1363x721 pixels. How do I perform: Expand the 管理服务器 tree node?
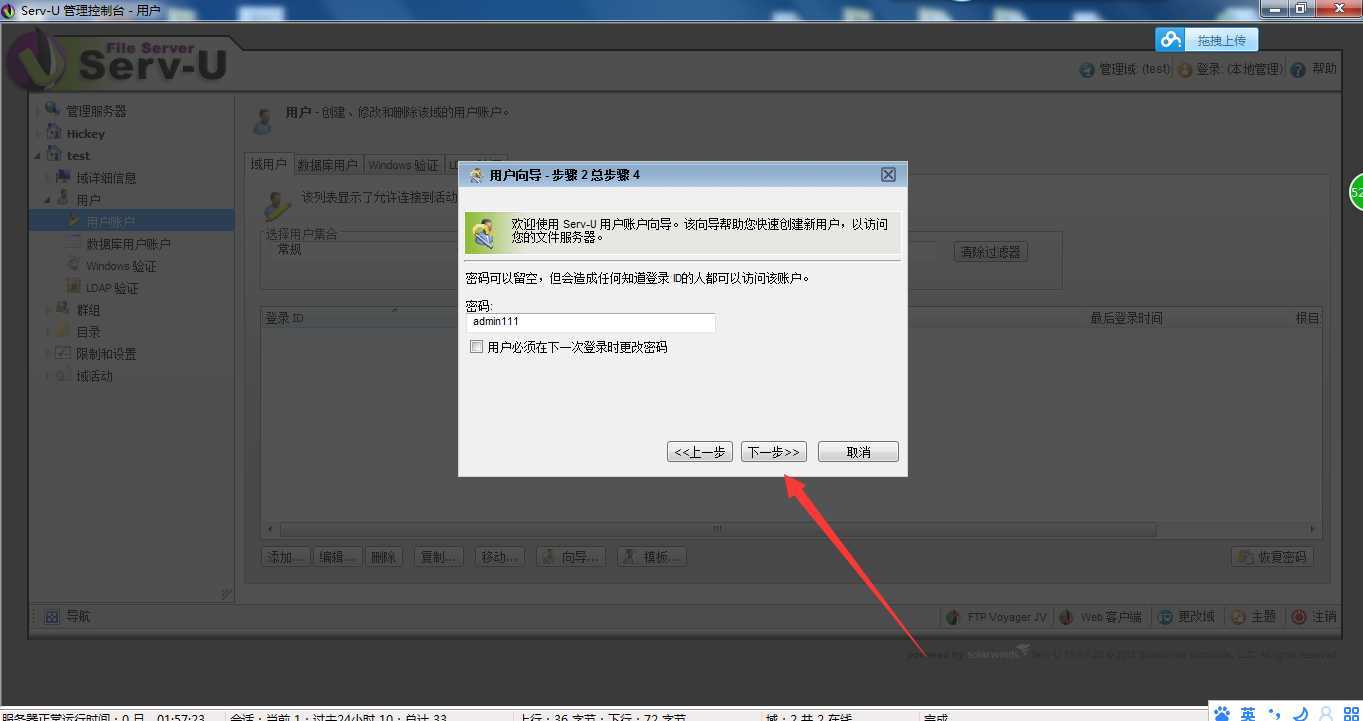pyautogui.click(x=38, y=111)
